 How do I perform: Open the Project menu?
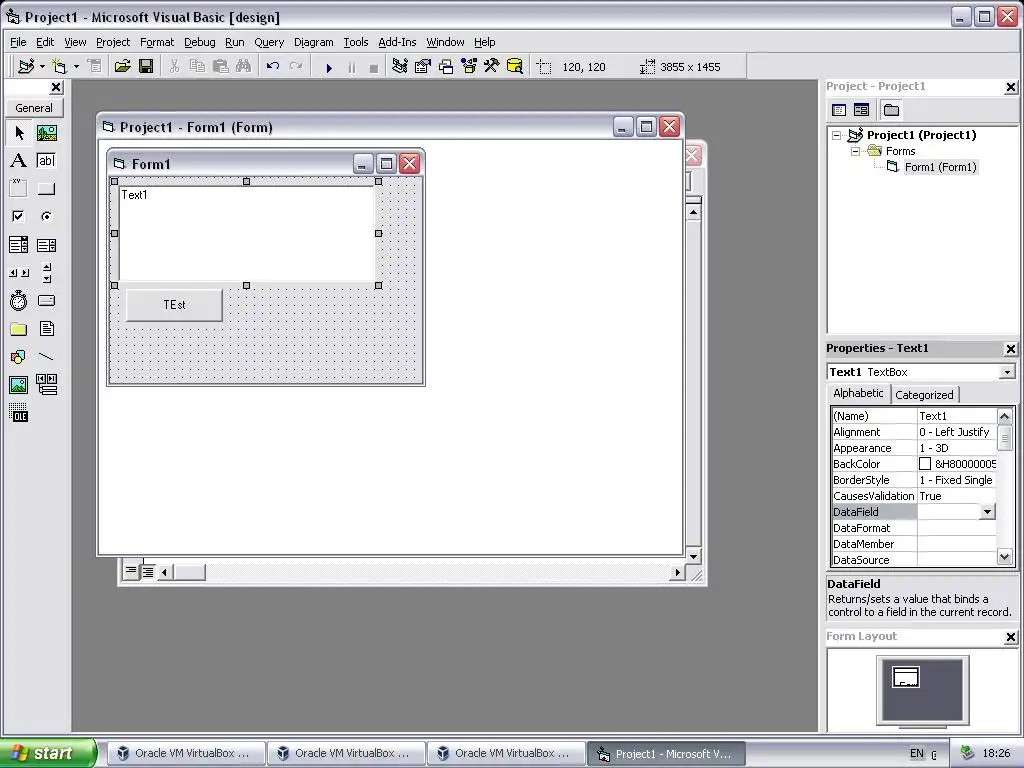pyautogui.click(x=113, y=42)
